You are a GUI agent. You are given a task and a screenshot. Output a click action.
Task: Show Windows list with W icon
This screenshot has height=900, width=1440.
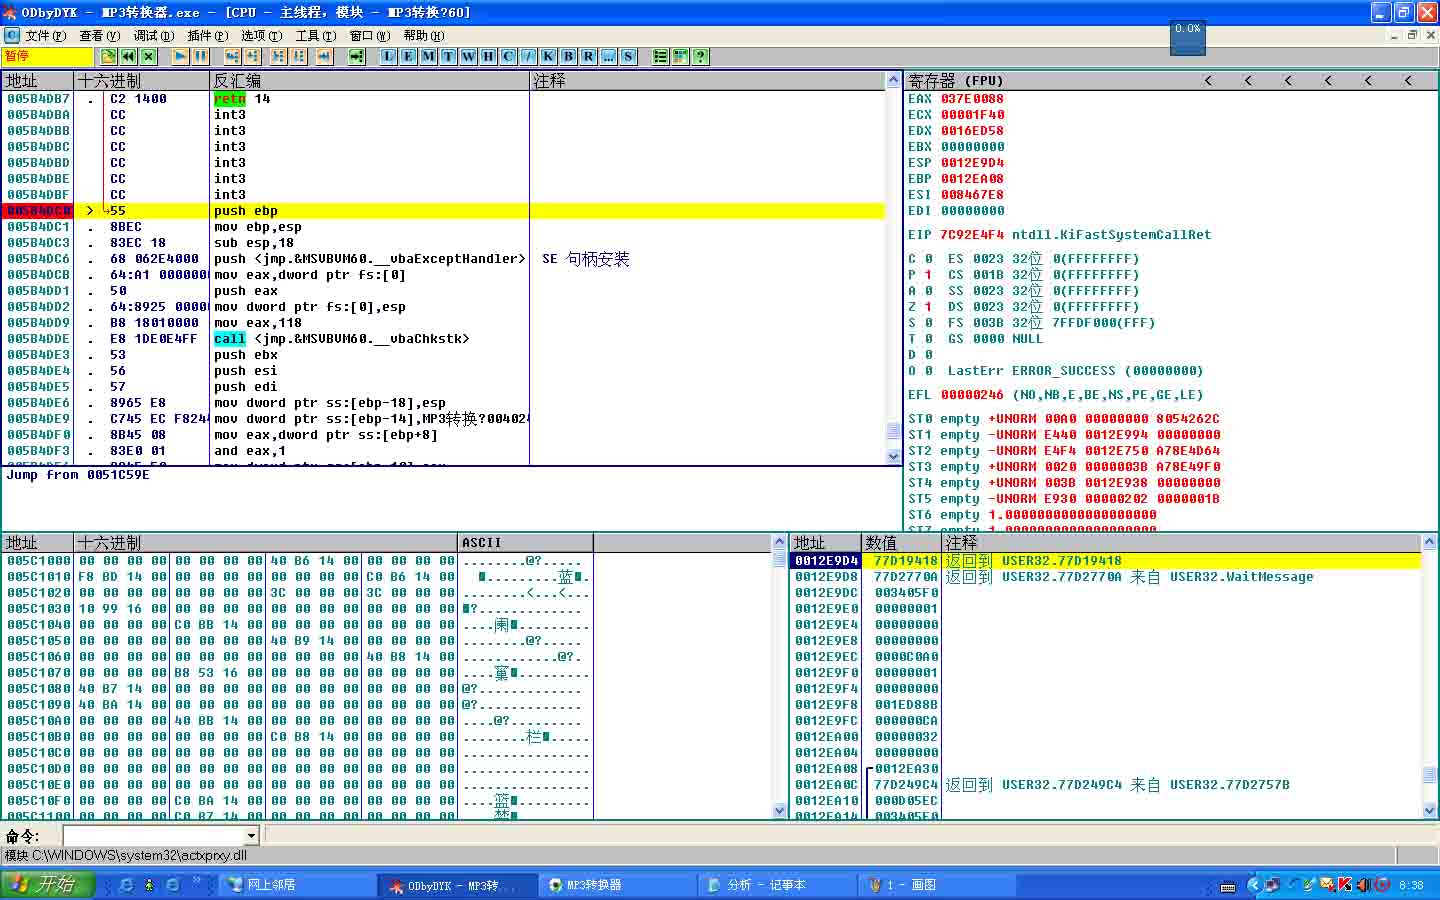[x=468, y=57]
